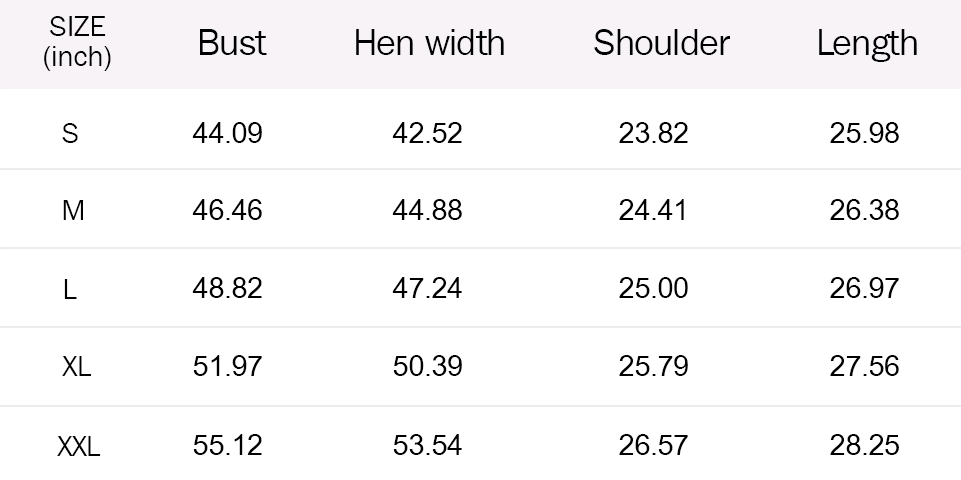This screenshot has width=961, height=480.
Task: Click the Bust column header
Action: 232,43
